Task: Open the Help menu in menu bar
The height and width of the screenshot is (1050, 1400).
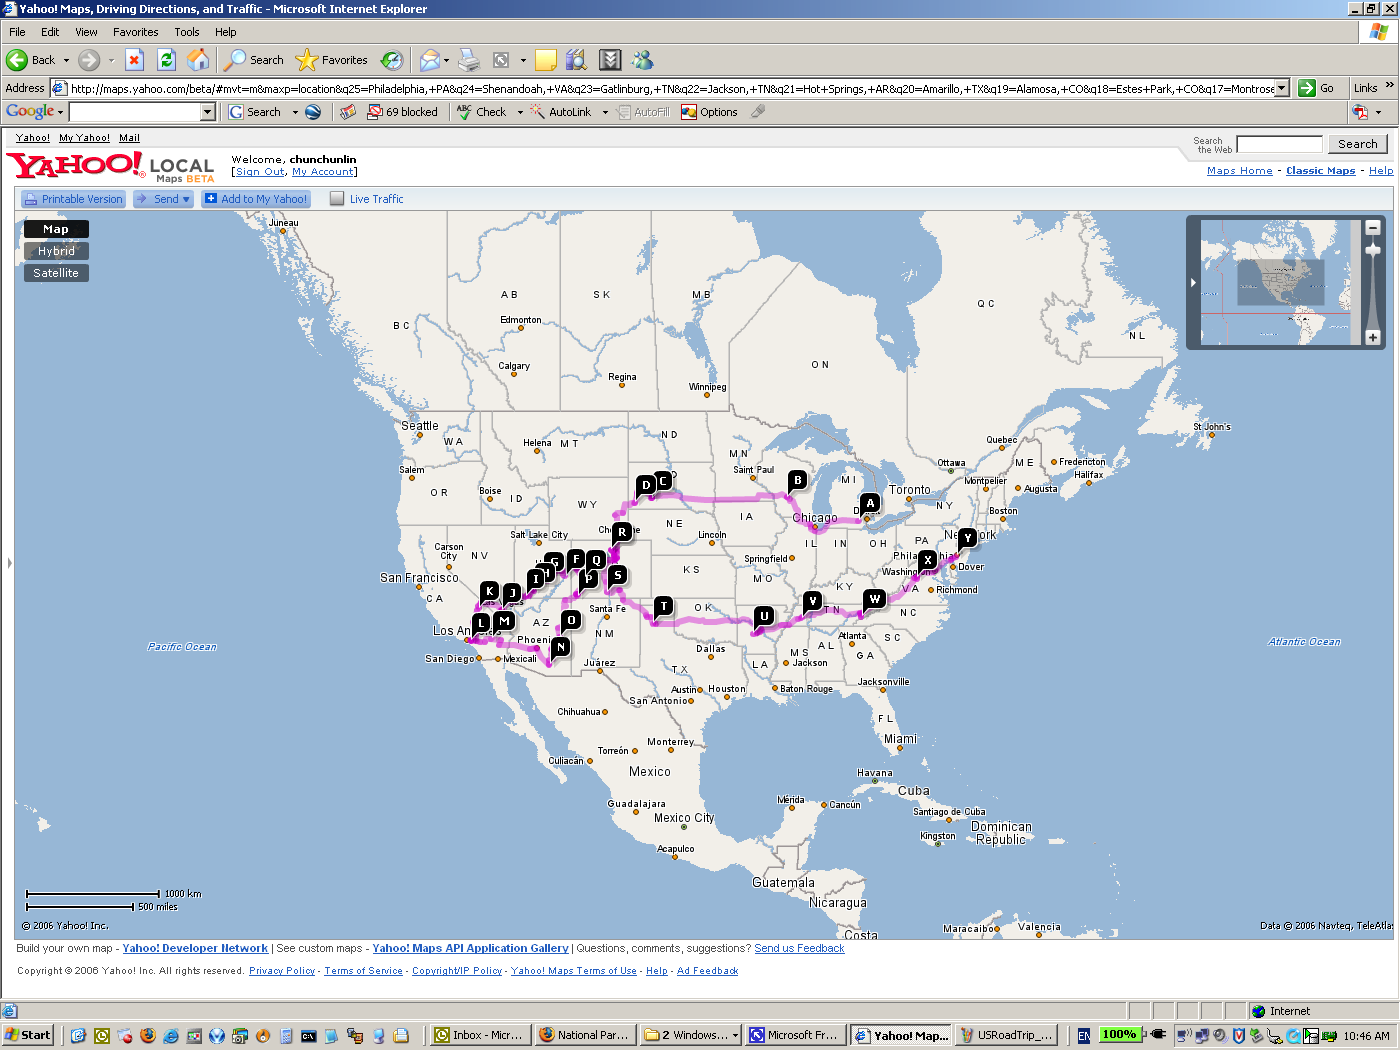Action: pyautogui.click(x=226, y=32)
